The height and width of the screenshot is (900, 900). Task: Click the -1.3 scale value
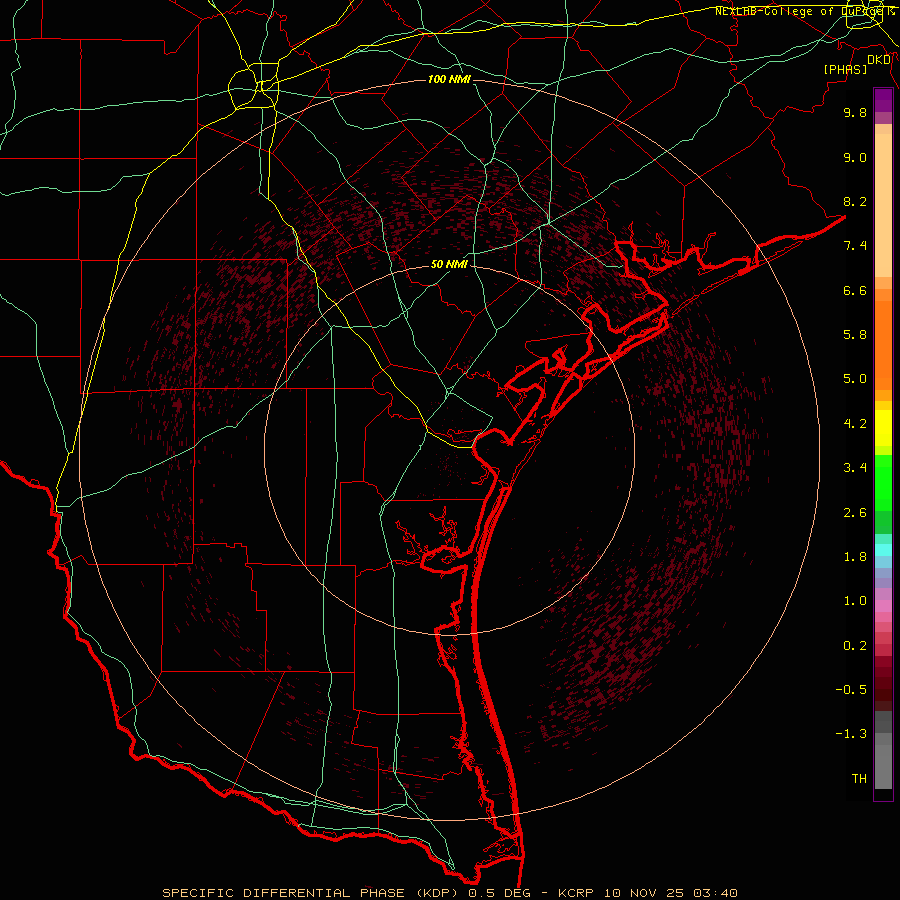click(851, 734)
